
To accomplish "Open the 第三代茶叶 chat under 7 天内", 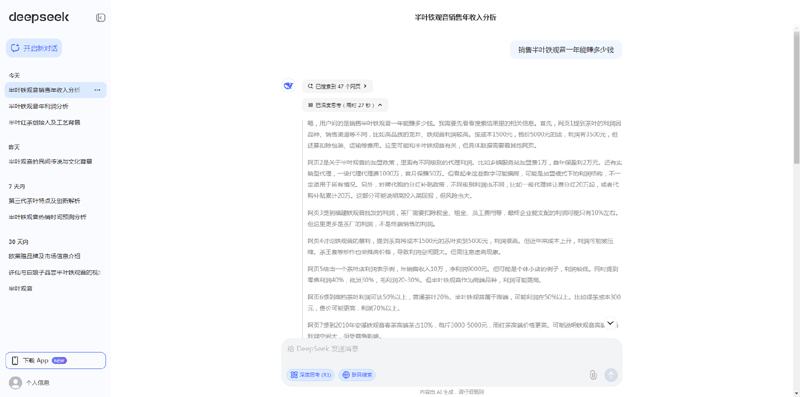I will [44, 201].
